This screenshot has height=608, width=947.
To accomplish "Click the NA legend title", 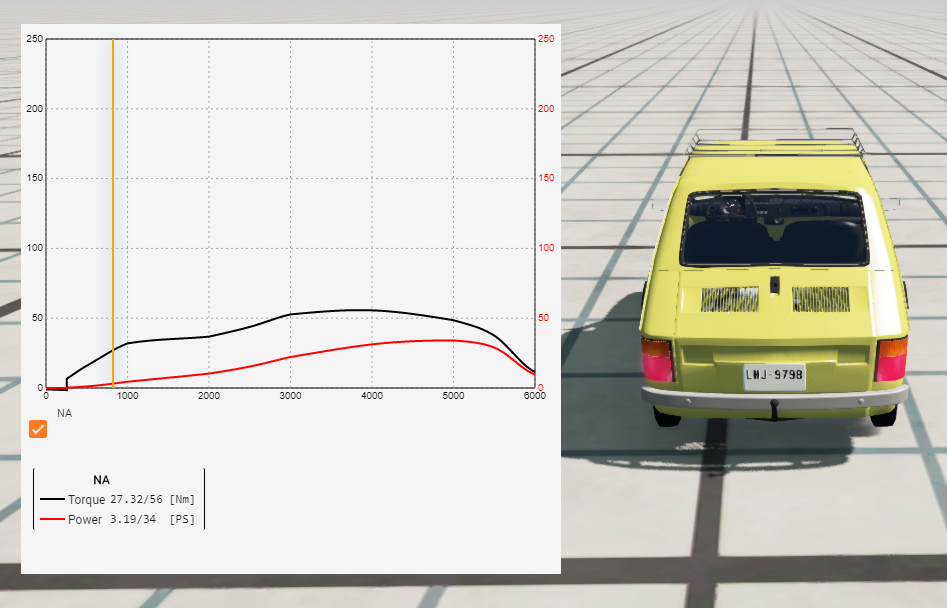I will tap(101, 480).
